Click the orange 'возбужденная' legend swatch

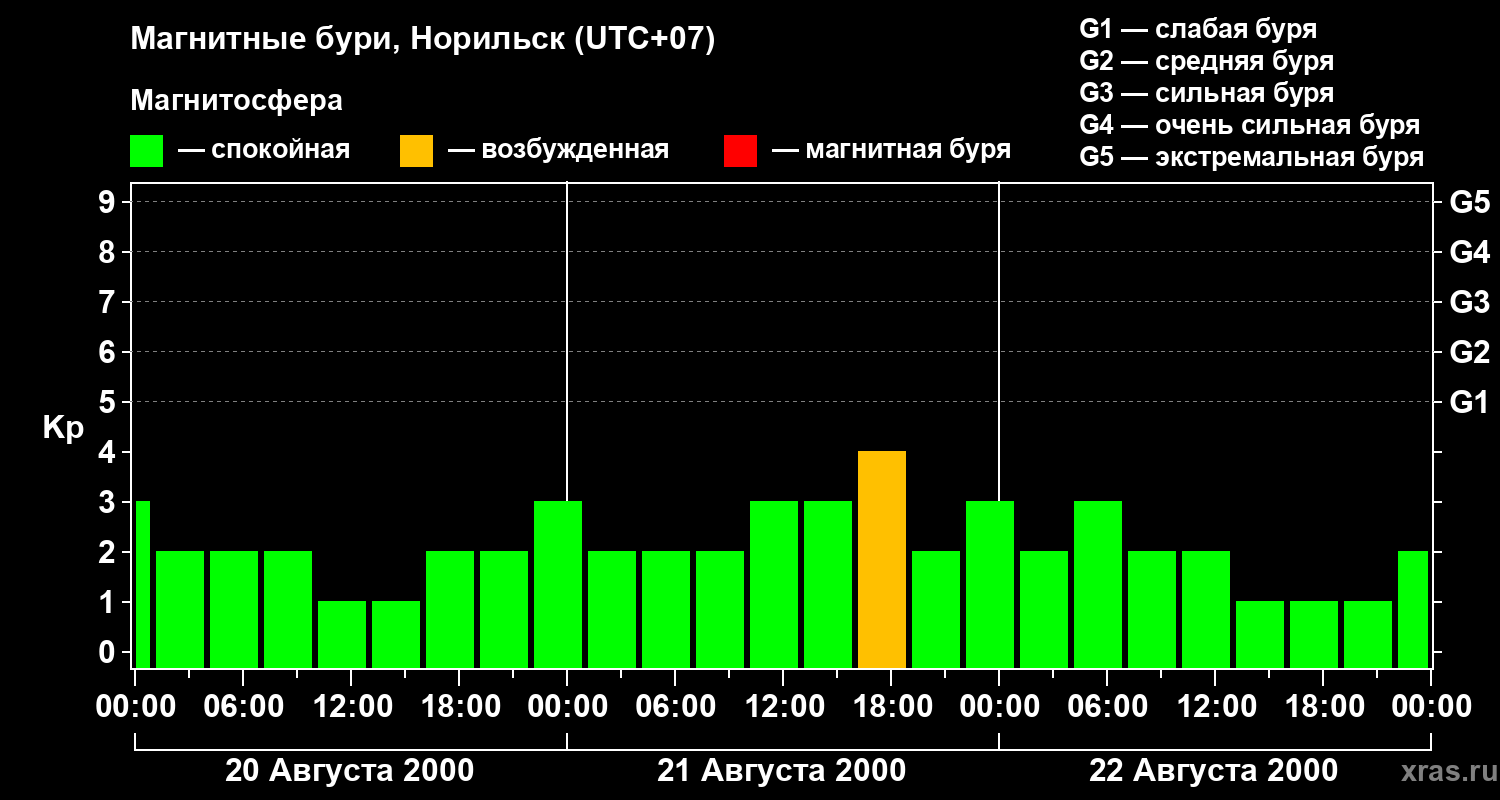click(x=416, y=151)
